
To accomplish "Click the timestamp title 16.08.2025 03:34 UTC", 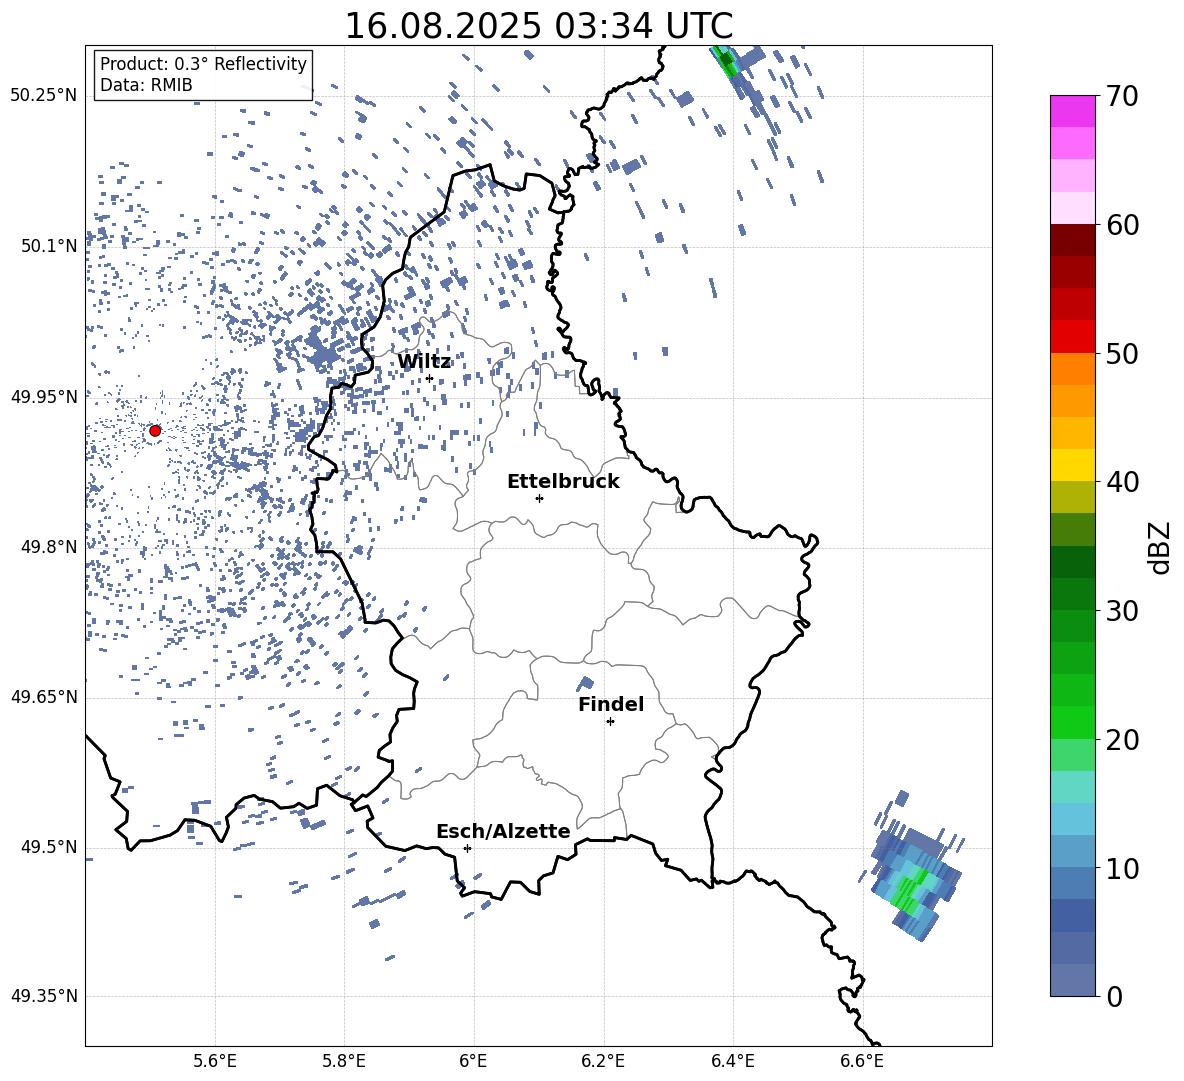I will [x=538, y=26].
